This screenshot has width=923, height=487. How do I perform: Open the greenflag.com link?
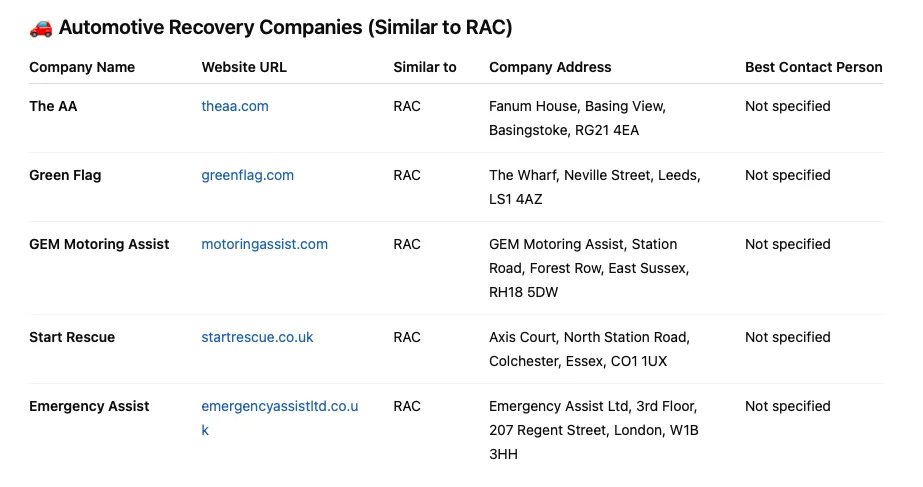247,175
